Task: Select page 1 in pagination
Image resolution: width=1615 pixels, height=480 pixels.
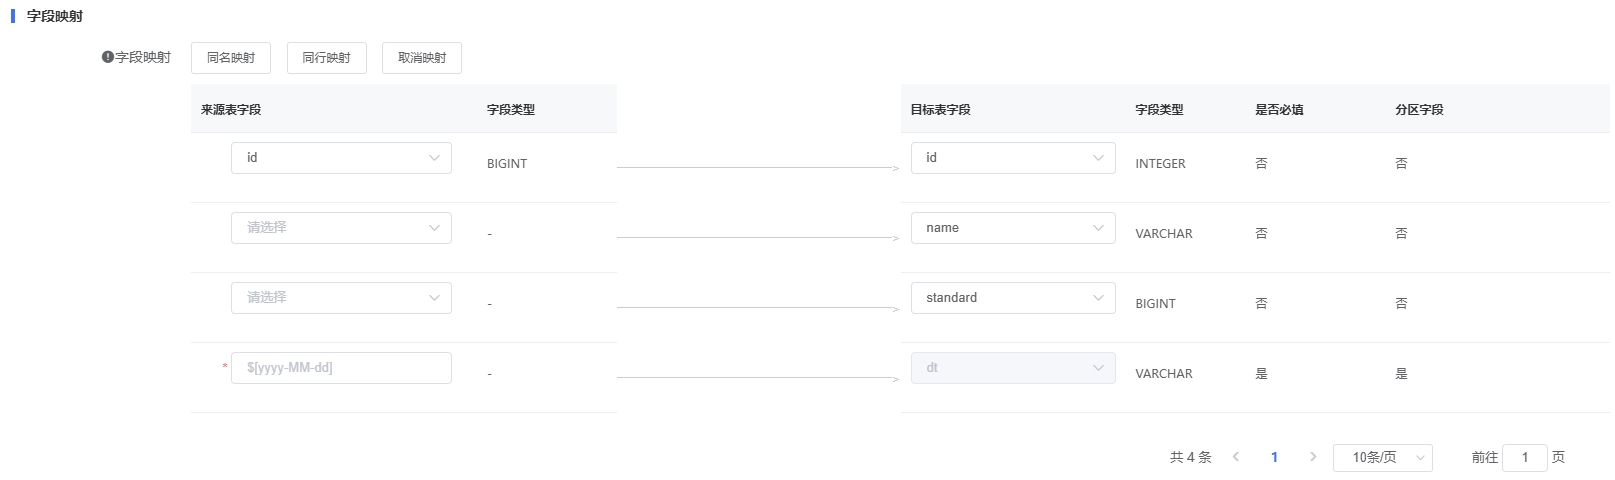Action: pos(1274,457)
